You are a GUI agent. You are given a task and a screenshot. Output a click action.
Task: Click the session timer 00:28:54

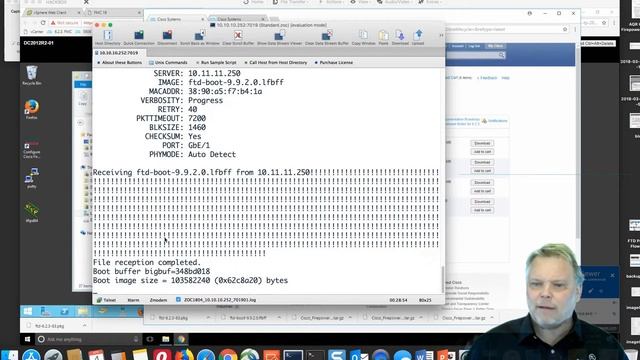point(398,300)
